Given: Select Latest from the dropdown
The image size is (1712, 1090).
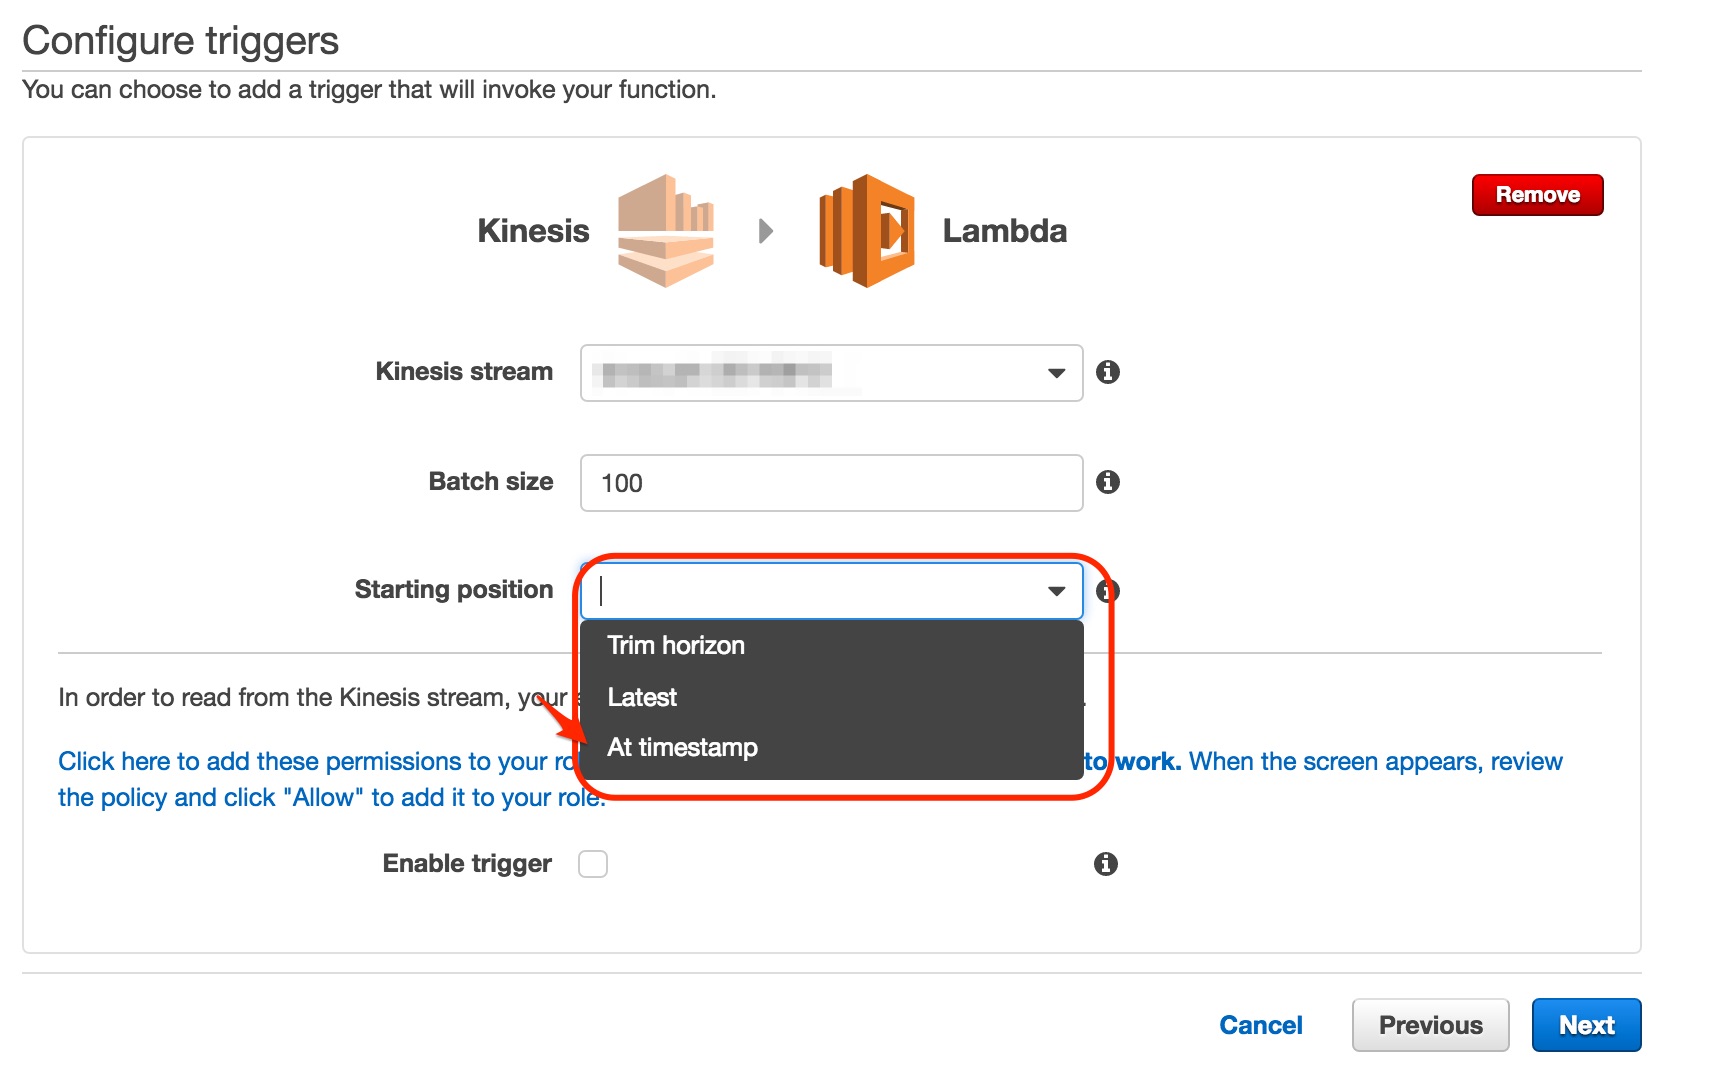Looking at the screenshot, I should coord(641,697).
